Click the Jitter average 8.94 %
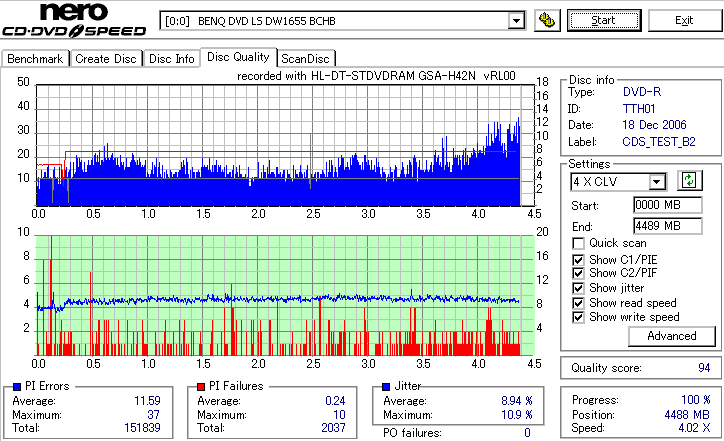Screen dimensions: 724x441 tap(517, 401)
